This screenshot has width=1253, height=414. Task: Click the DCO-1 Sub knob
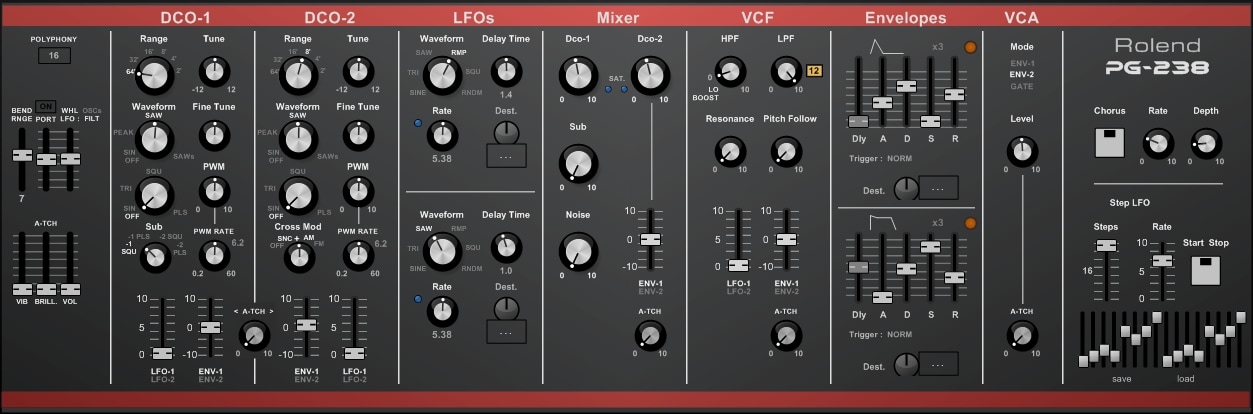(153, 257)
